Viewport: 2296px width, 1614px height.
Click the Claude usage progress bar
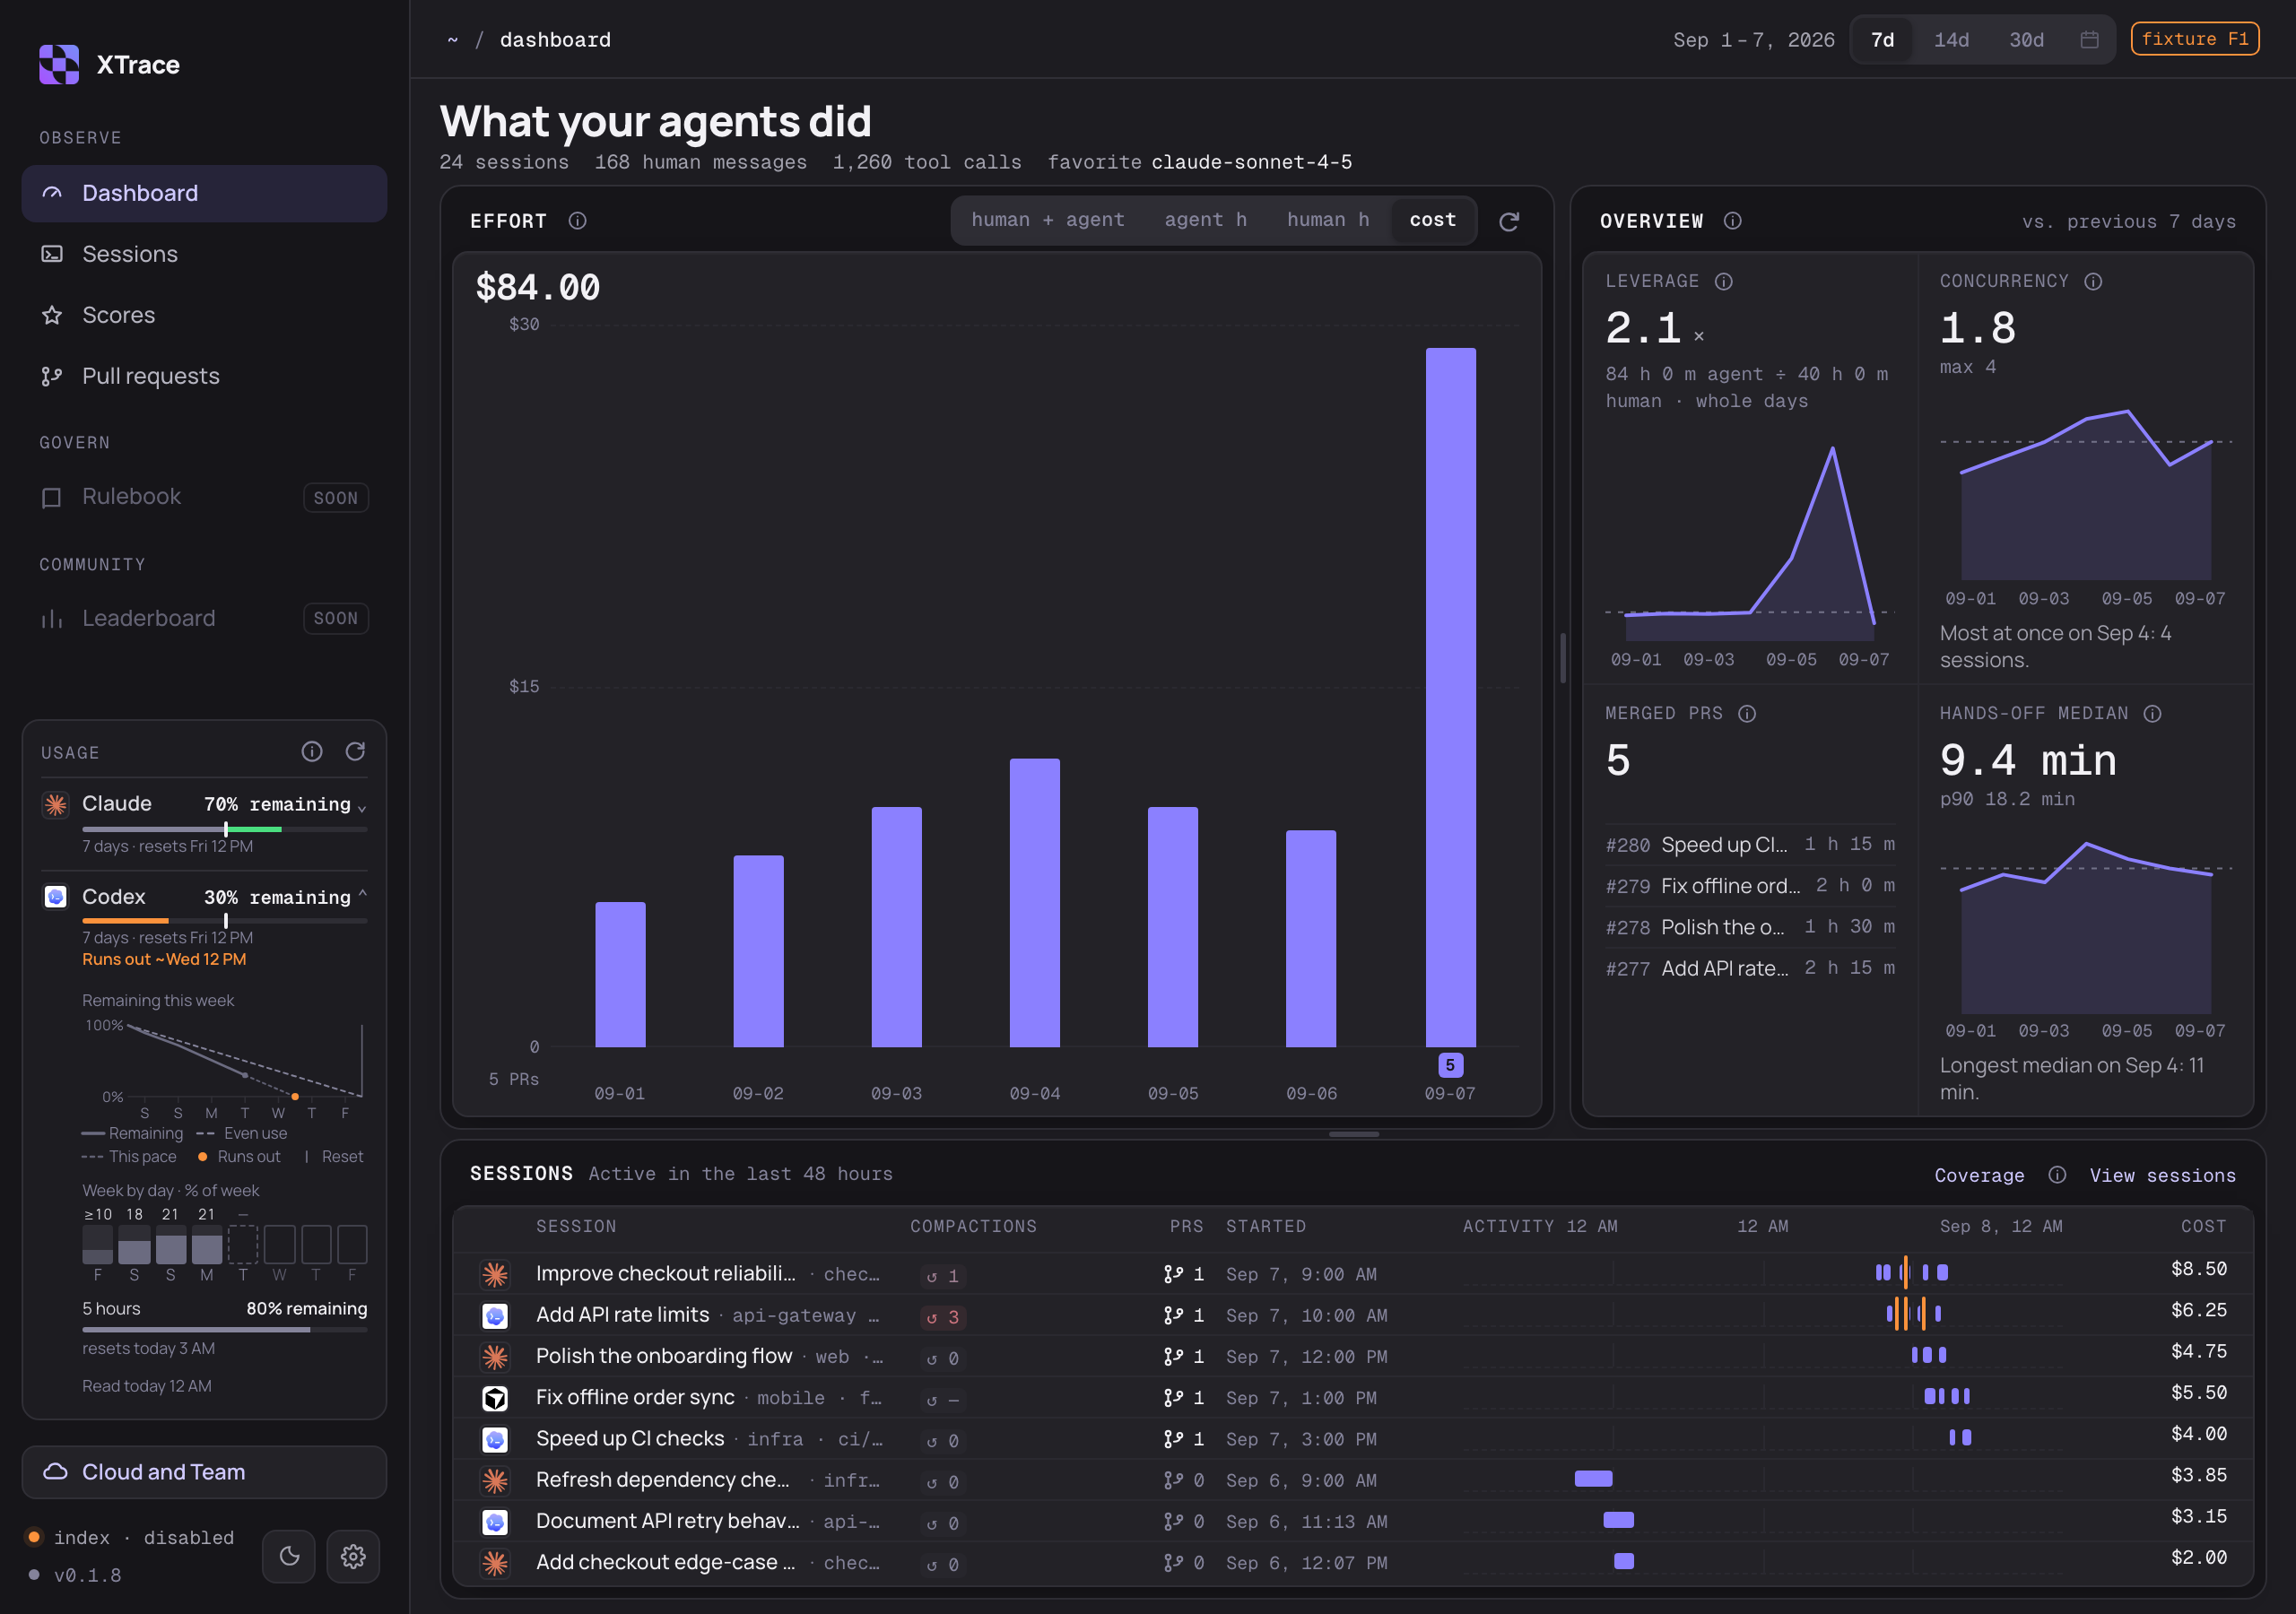tap(224, 829)
